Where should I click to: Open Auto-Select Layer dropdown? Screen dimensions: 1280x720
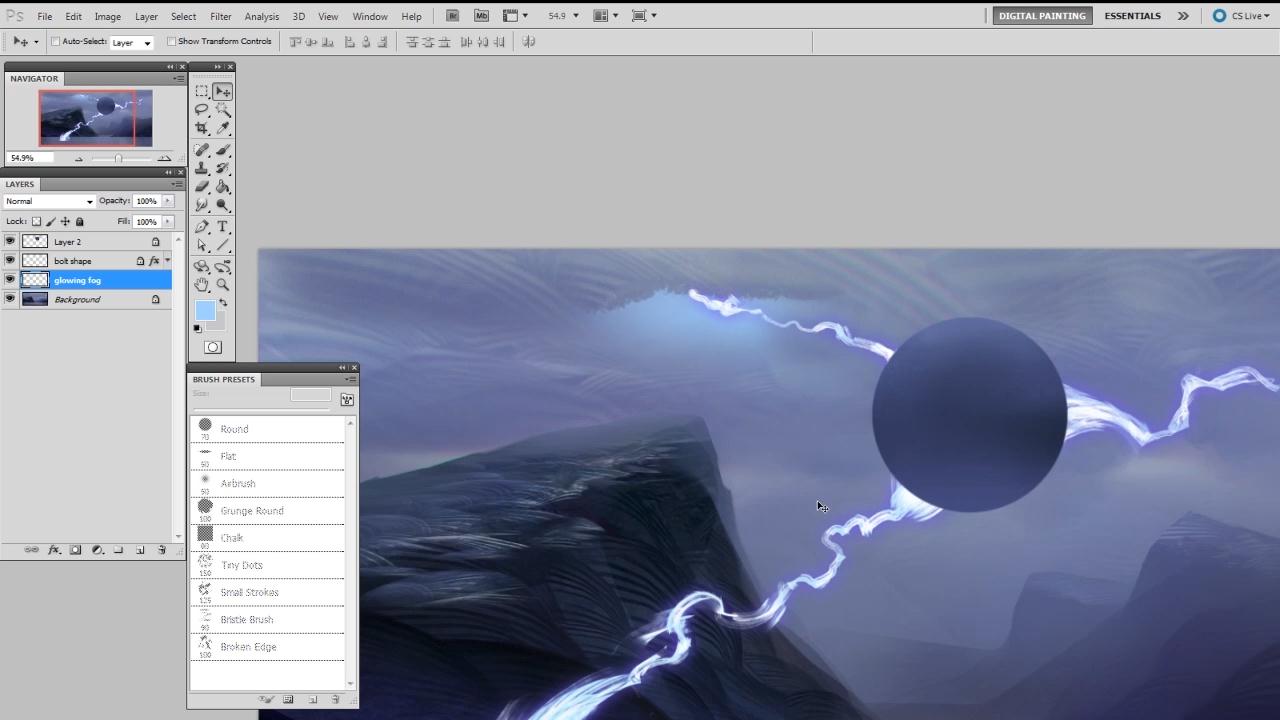[x=131, y=42]
